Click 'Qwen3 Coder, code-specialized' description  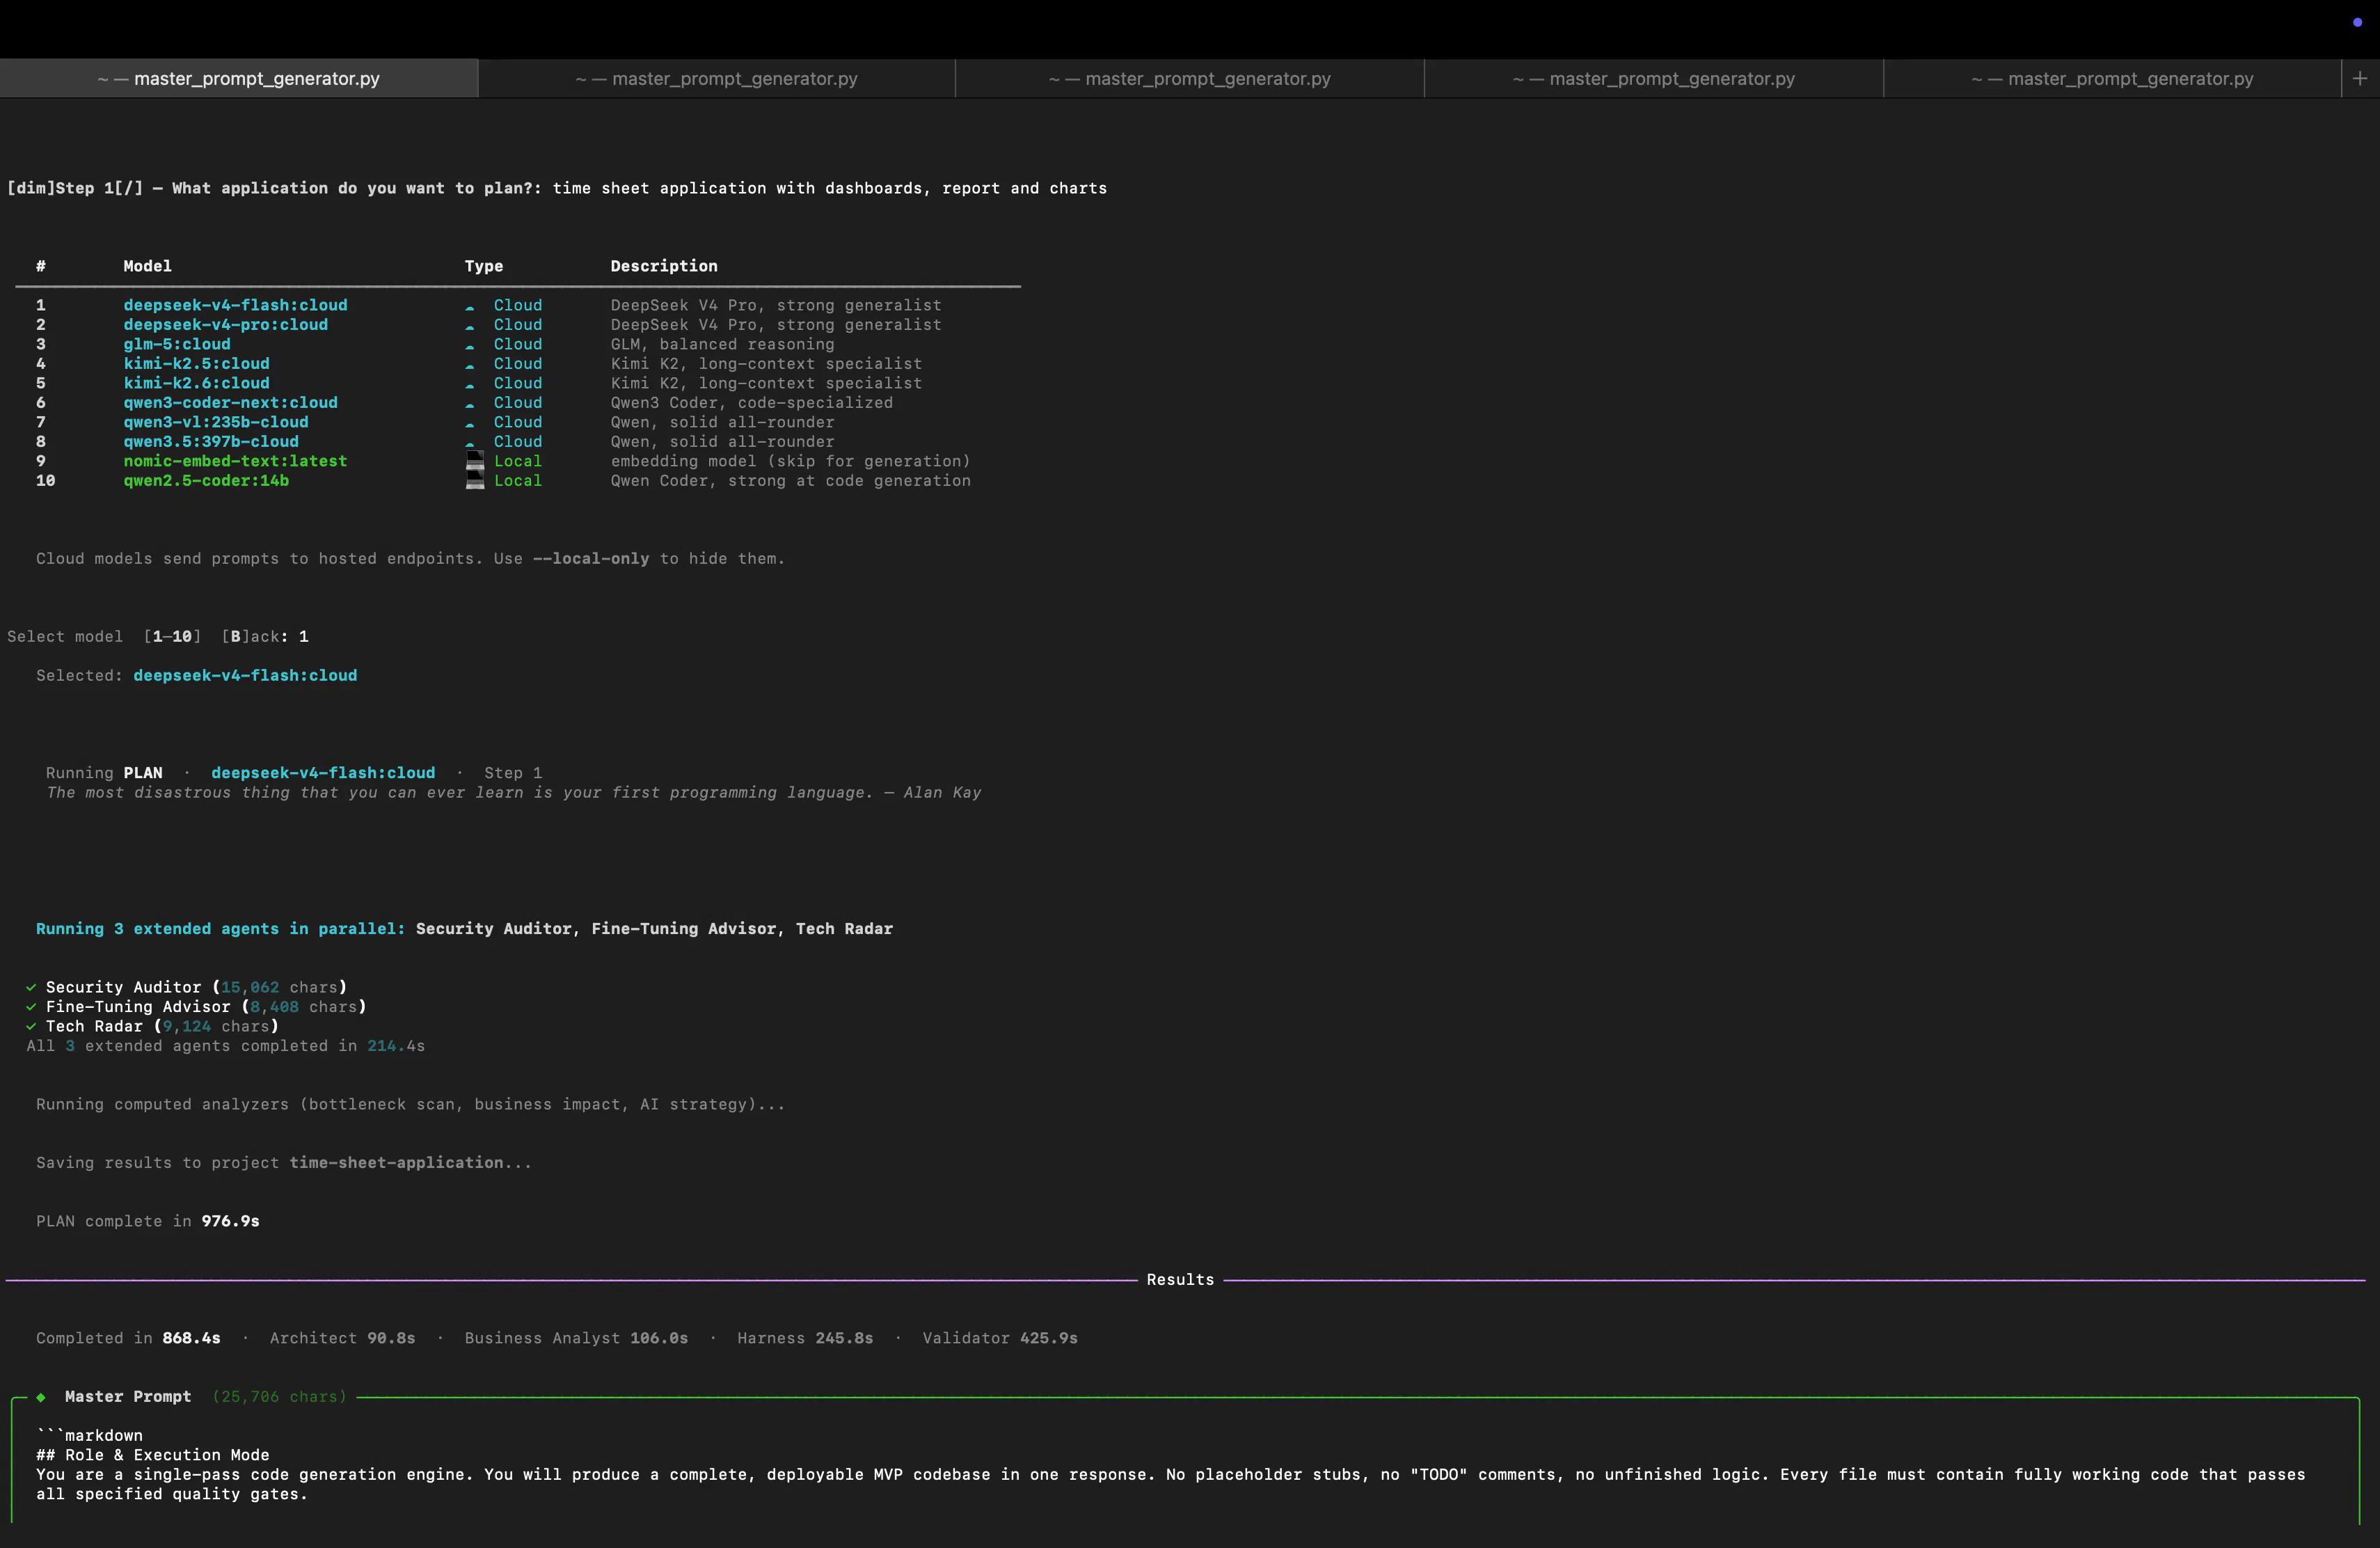[x=752, y=403]
